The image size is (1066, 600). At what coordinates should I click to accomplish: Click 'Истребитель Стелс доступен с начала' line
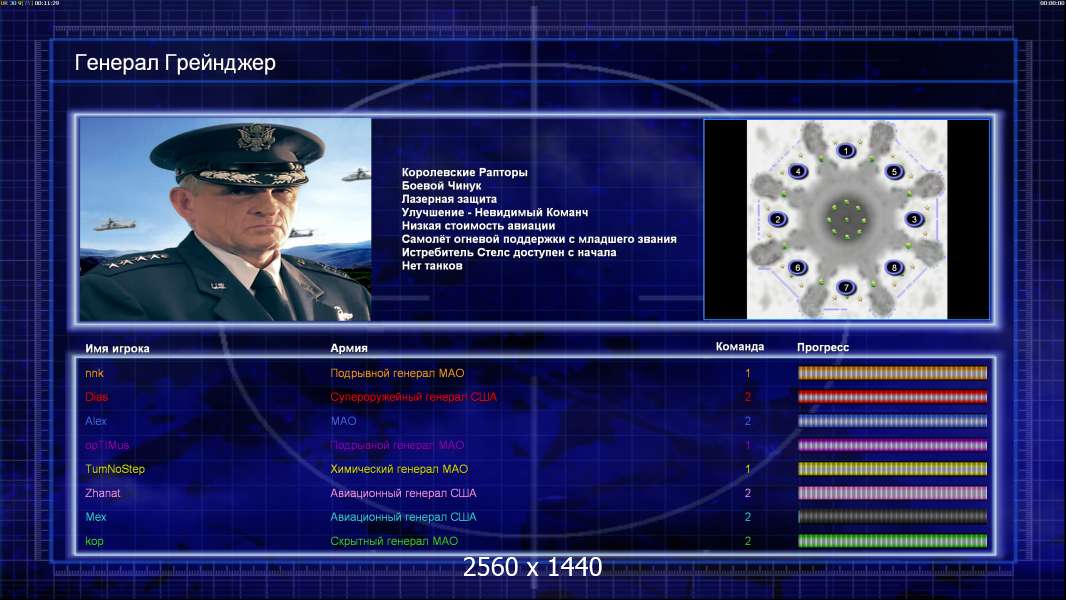click(x=509, y=252)
